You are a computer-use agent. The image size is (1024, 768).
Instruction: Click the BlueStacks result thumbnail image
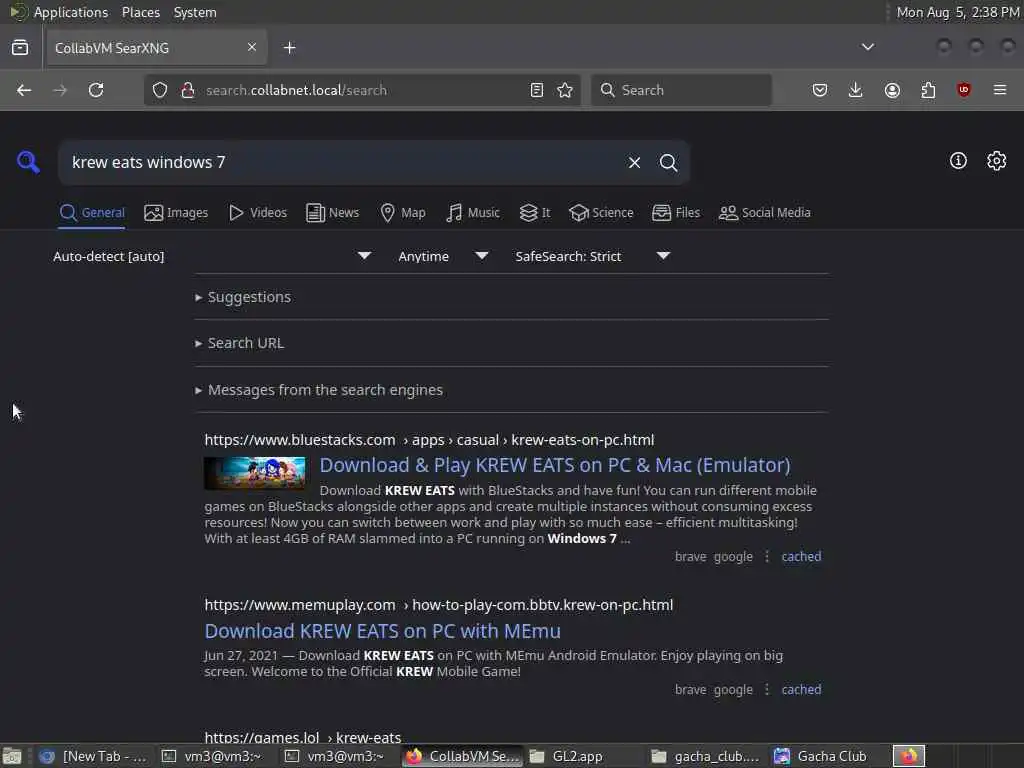255,473
